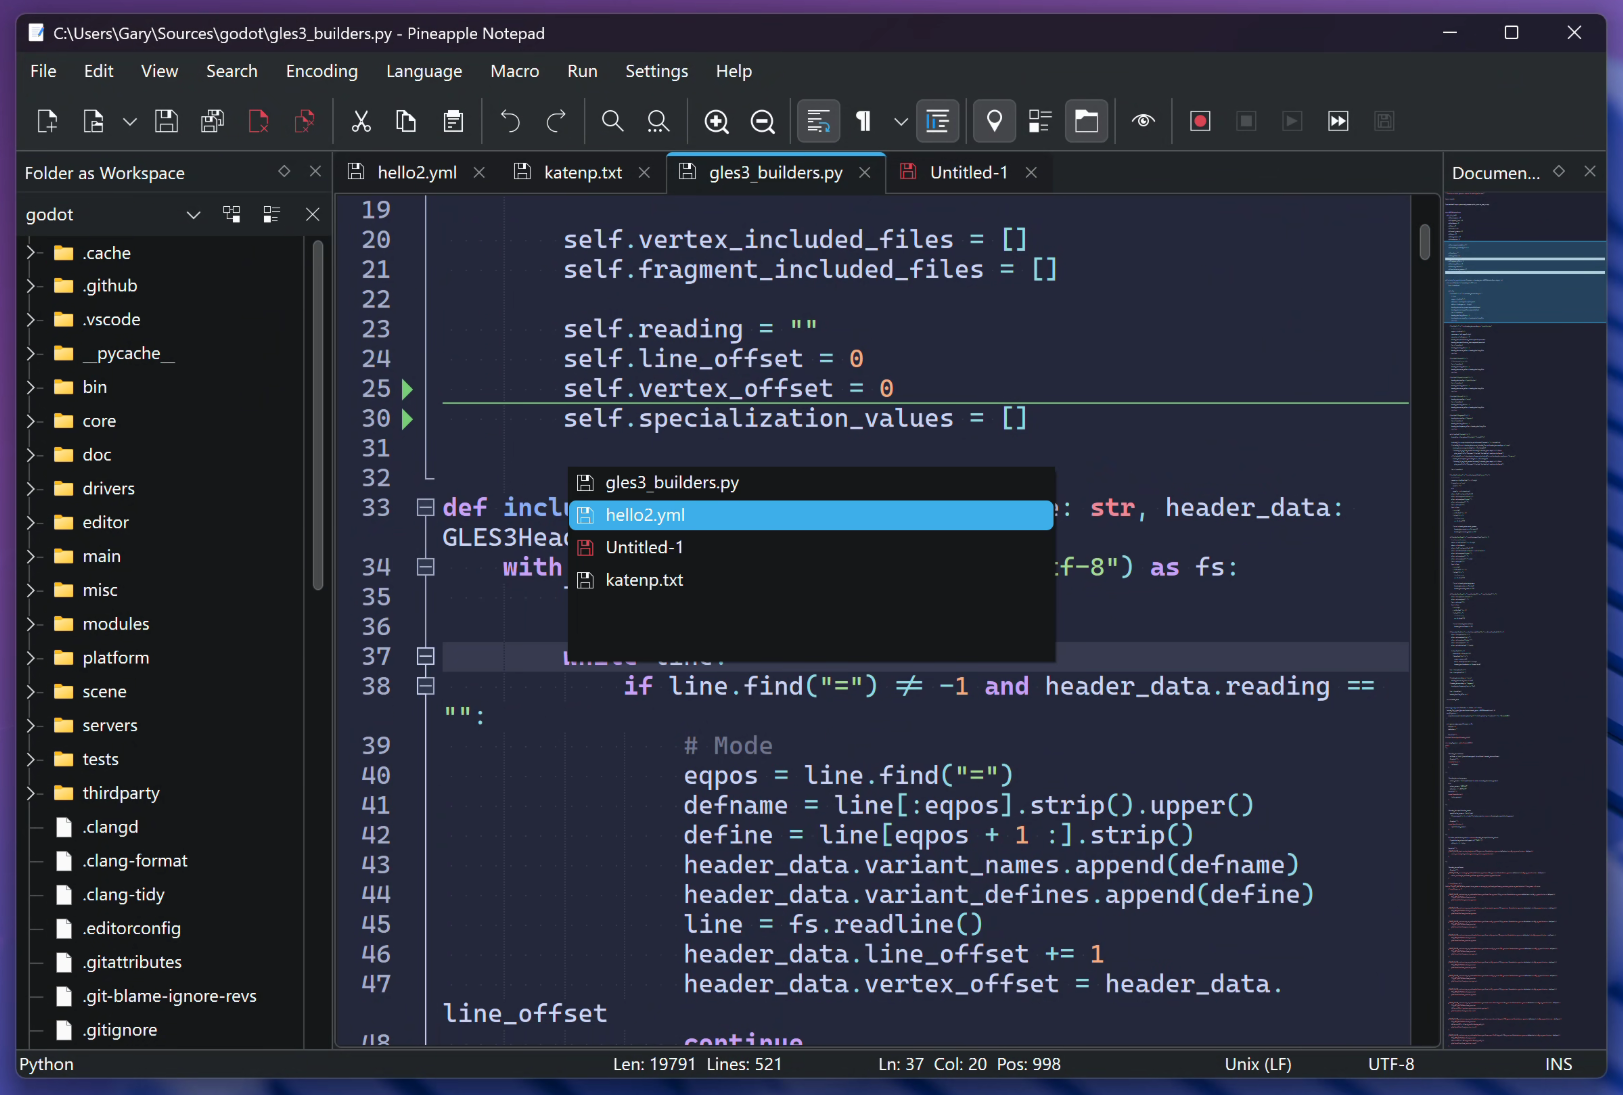This screenshot has height=1095, width=1623.
Task: Close the gles3_builders.py tab
Action: tap(865, 172)
